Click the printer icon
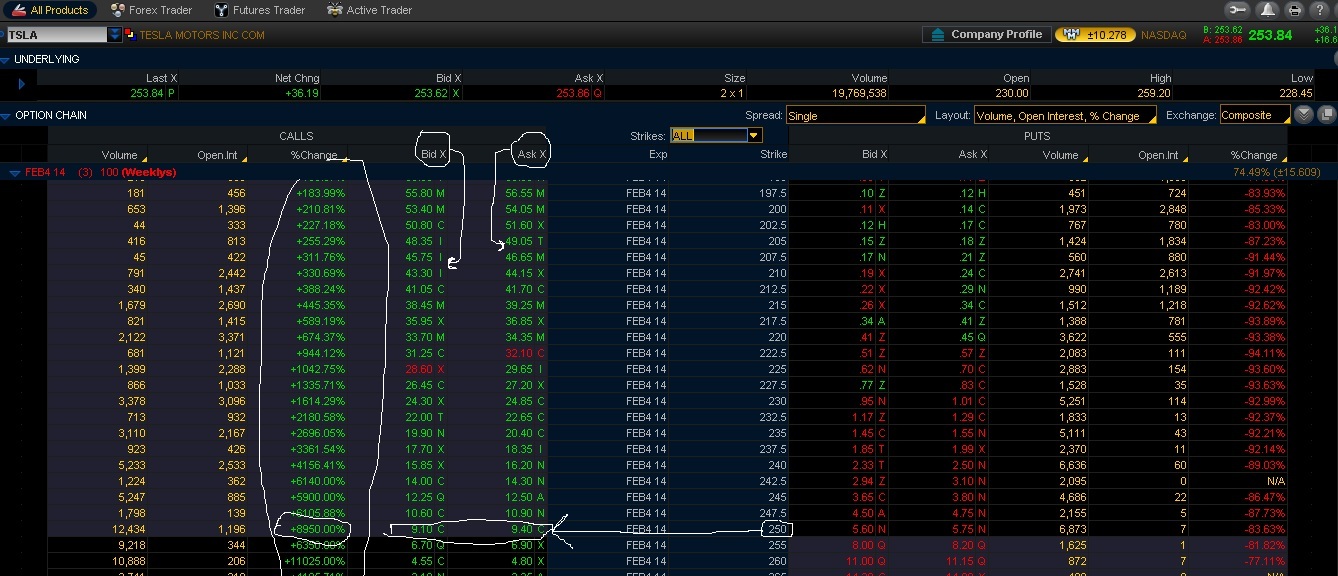Image resolution: width=1338 pixels, height=576 pixels. pos(1295,10)
